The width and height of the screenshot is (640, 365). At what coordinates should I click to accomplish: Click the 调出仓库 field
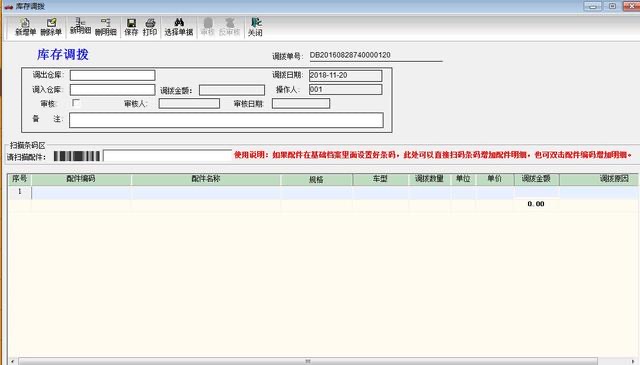coord(113,75)
